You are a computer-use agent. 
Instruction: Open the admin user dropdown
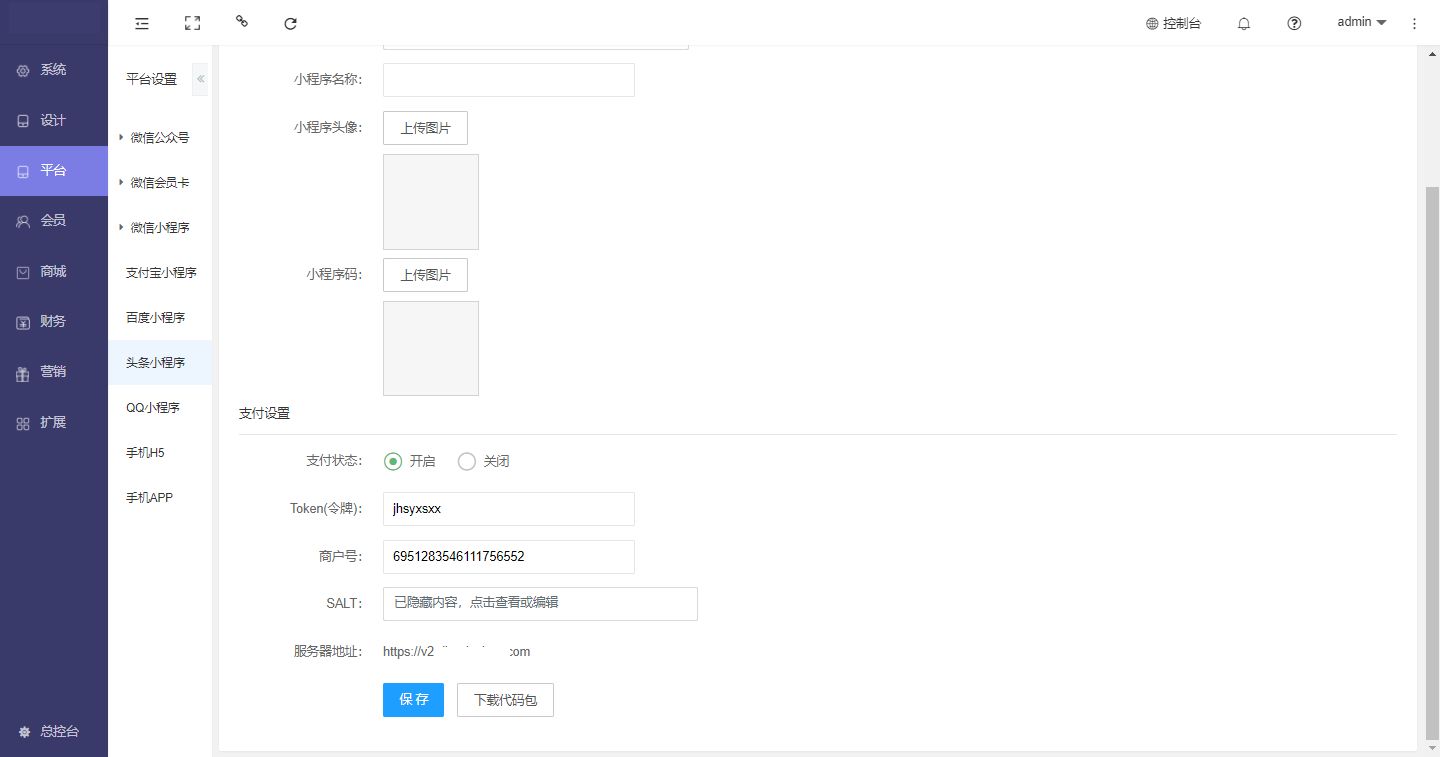pos(1361,22)
